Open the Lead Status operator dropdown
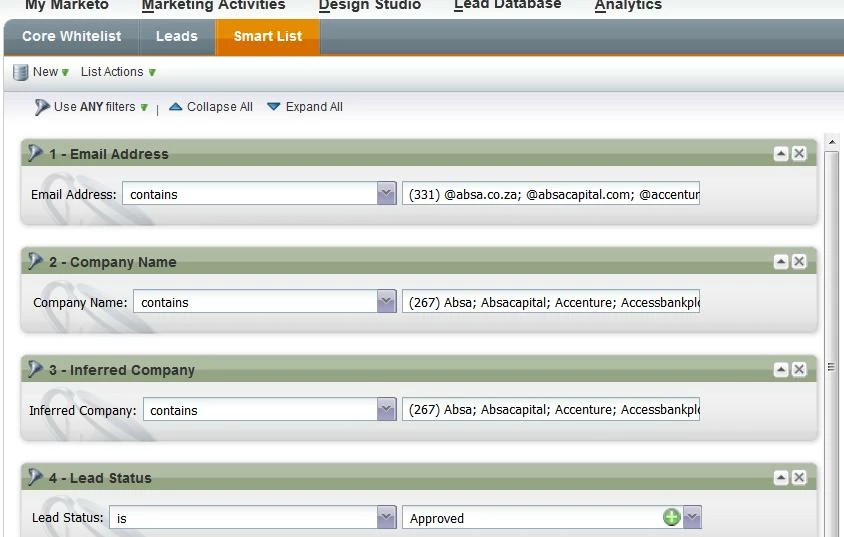Screen dimensions: 844x537 coord(386,518)
